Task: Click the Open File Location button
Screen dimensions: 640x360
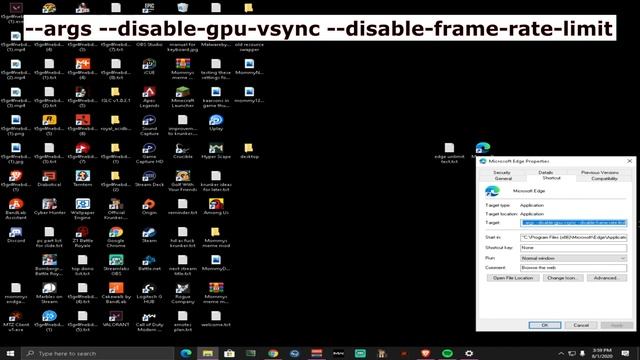Action: [513, 278]
